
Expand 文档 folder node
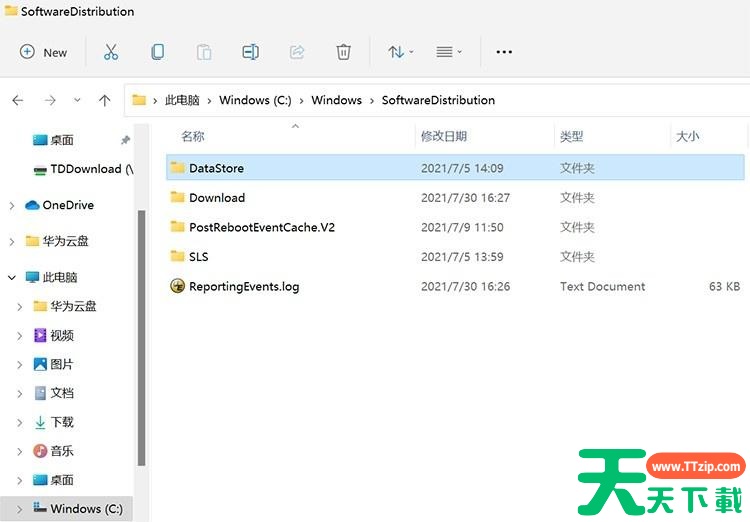tap(20, 394)
